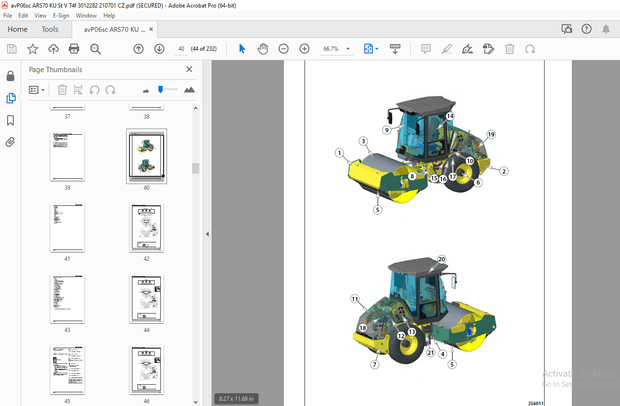Select page 40 thumbnail
Screen dimensions: 620x406
pos(146,157)
